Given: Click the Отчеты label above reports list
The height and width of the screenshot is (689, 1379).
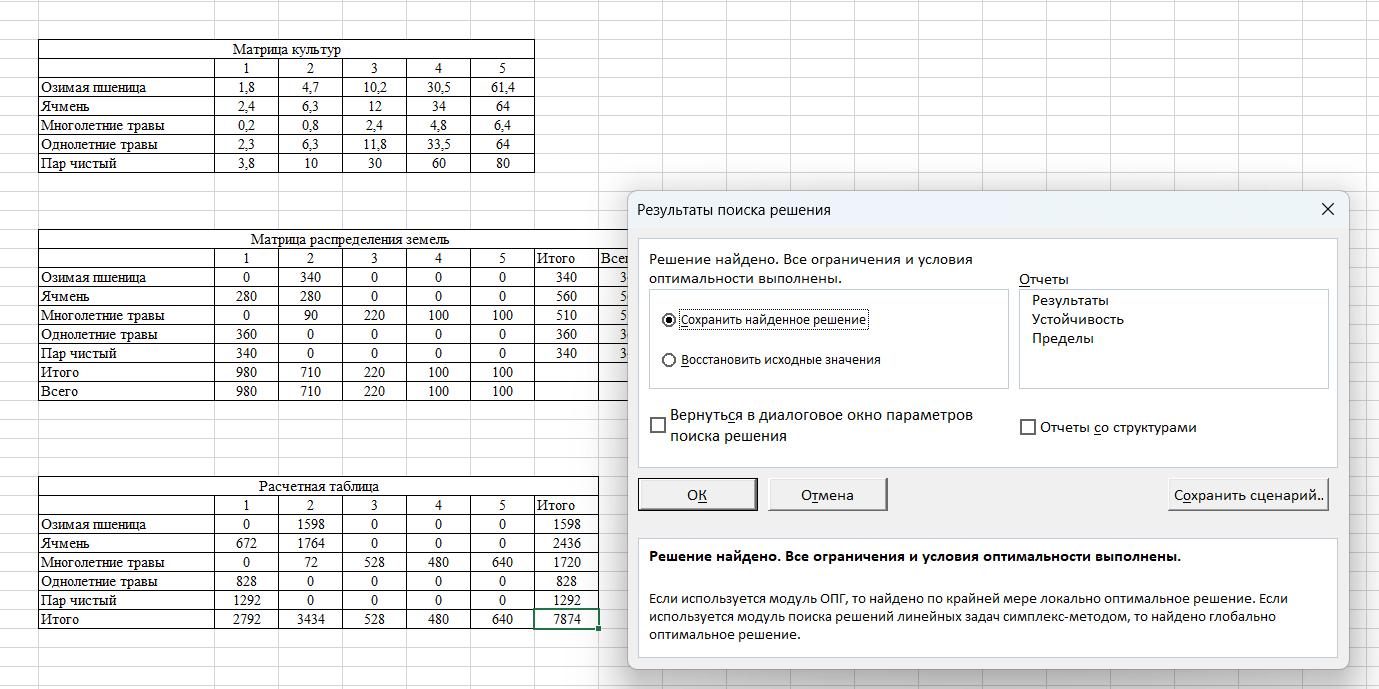Looking at the screenshot, I should (x=1044, y=279).
